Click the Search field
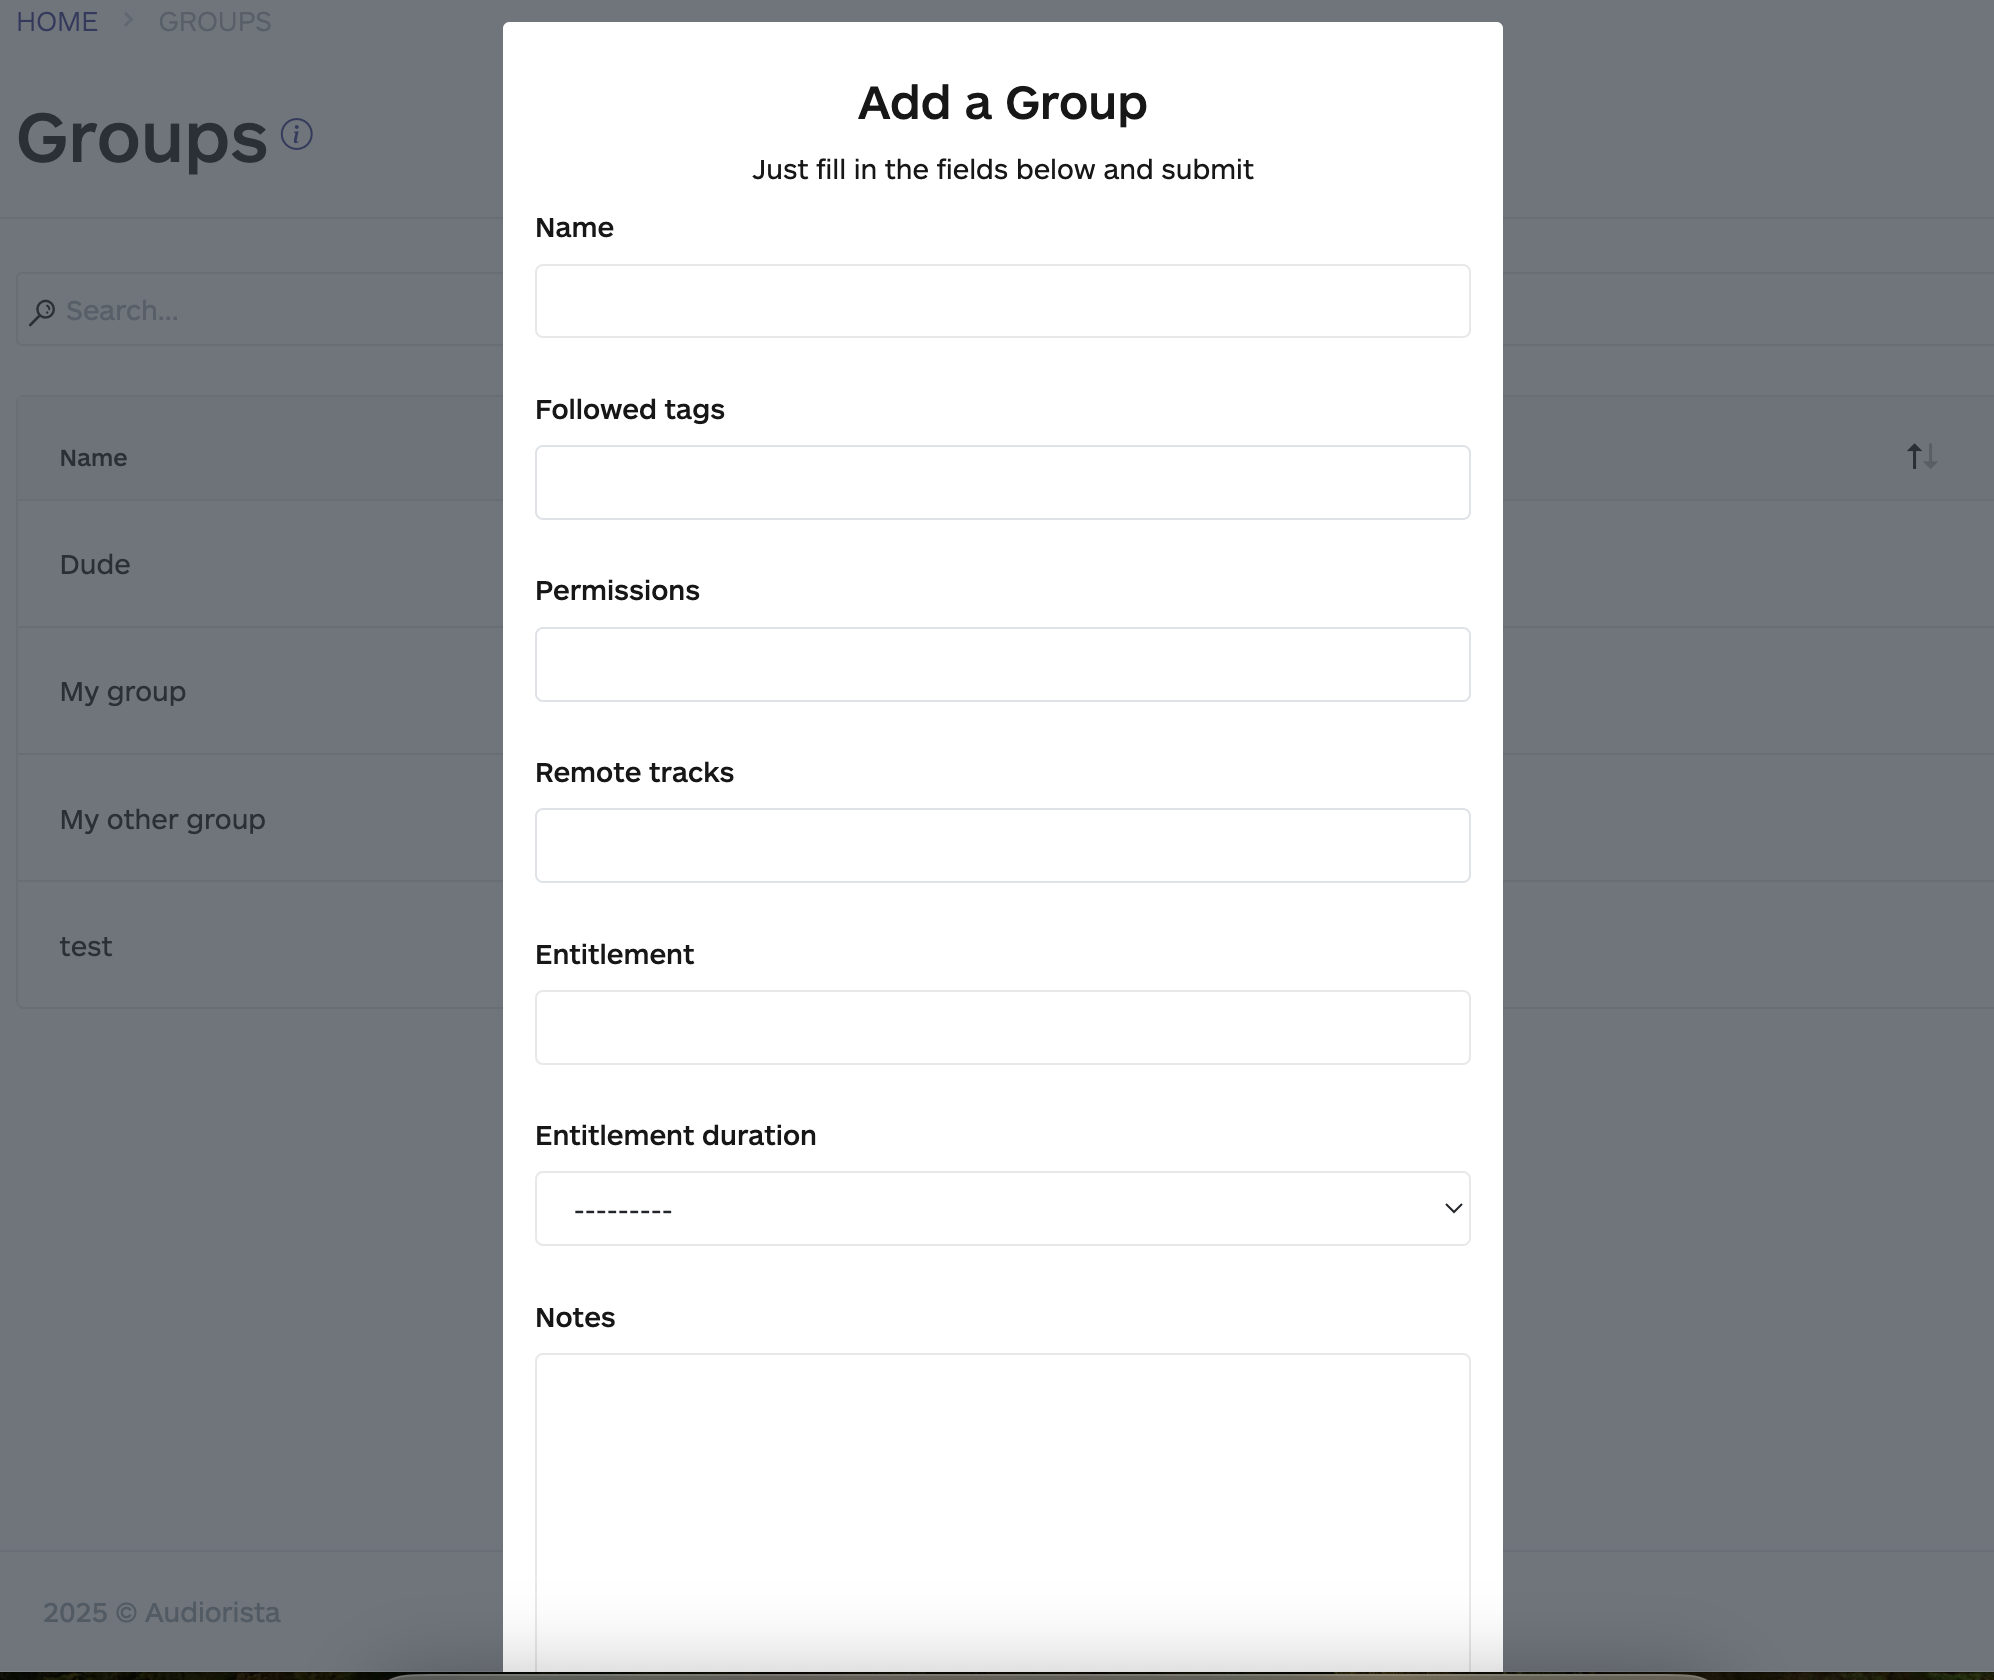 250,311
